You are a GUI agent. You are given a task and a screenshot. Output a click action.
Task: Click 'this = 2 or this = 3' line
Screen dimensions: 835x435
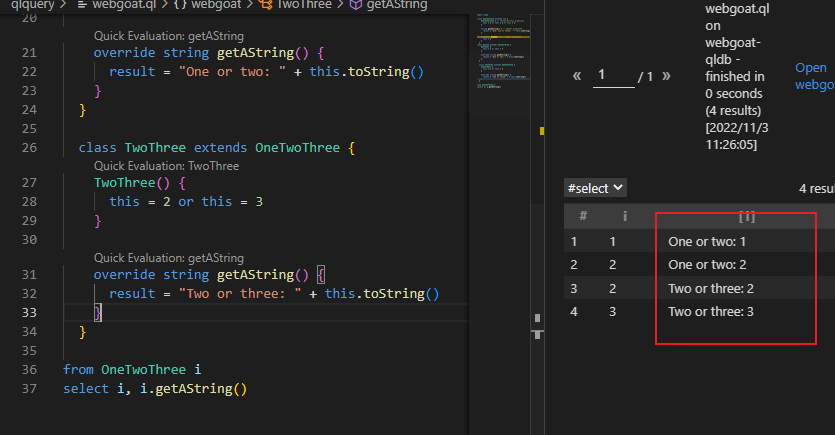coord(186,202)
